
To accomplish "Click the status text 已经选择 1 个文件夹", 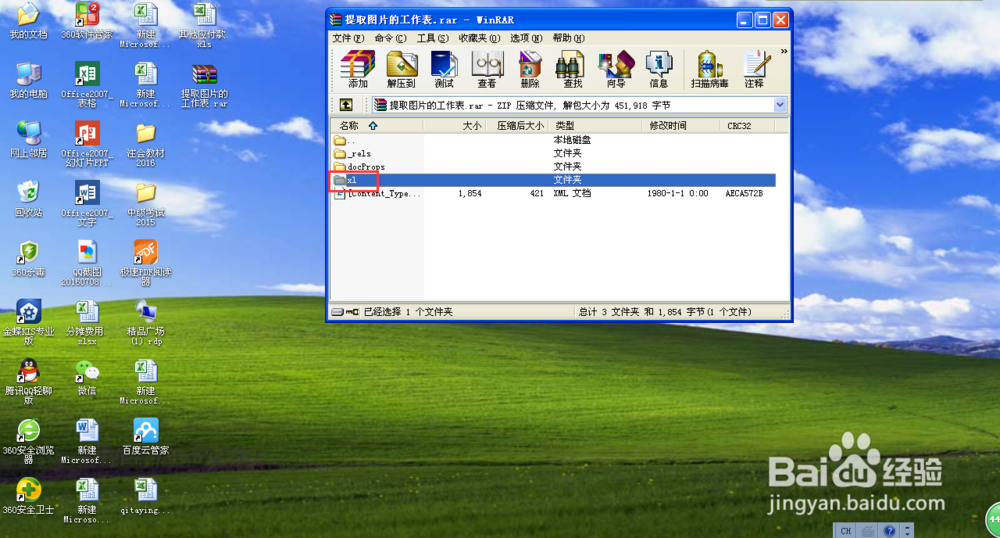I will click(x=408, y=312).
